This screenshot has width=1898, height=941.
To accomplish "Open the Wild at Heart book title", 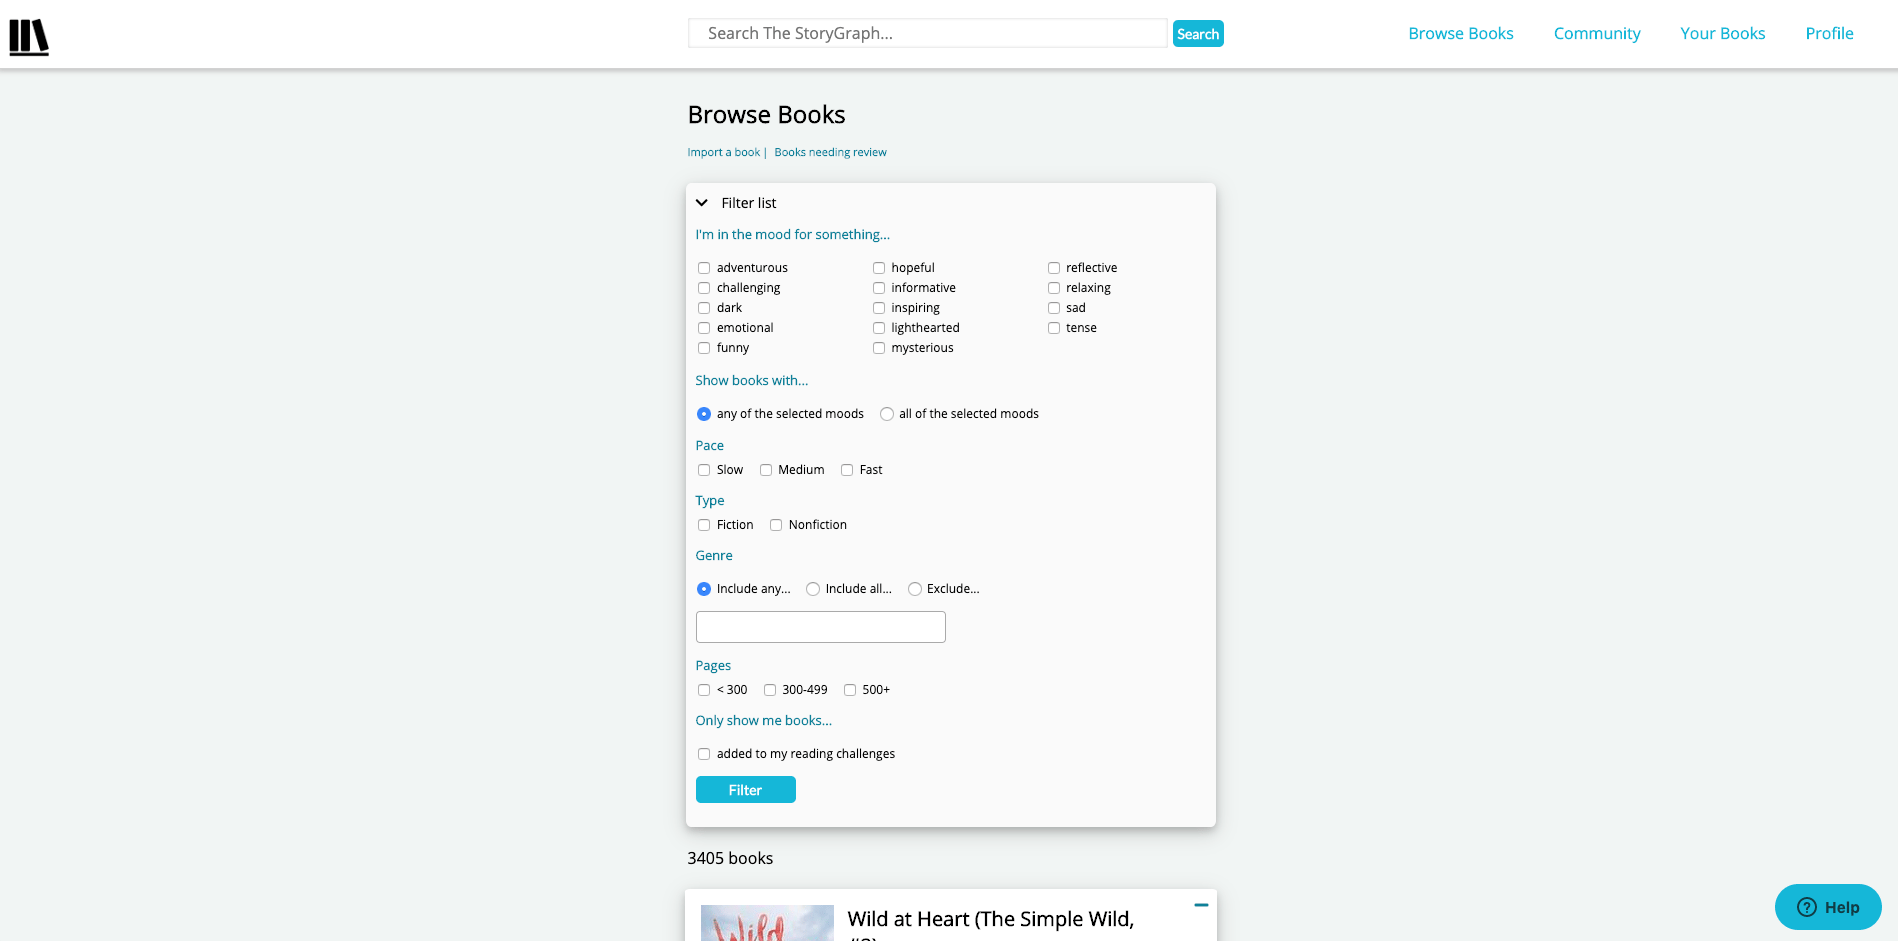I will point(991,923).
